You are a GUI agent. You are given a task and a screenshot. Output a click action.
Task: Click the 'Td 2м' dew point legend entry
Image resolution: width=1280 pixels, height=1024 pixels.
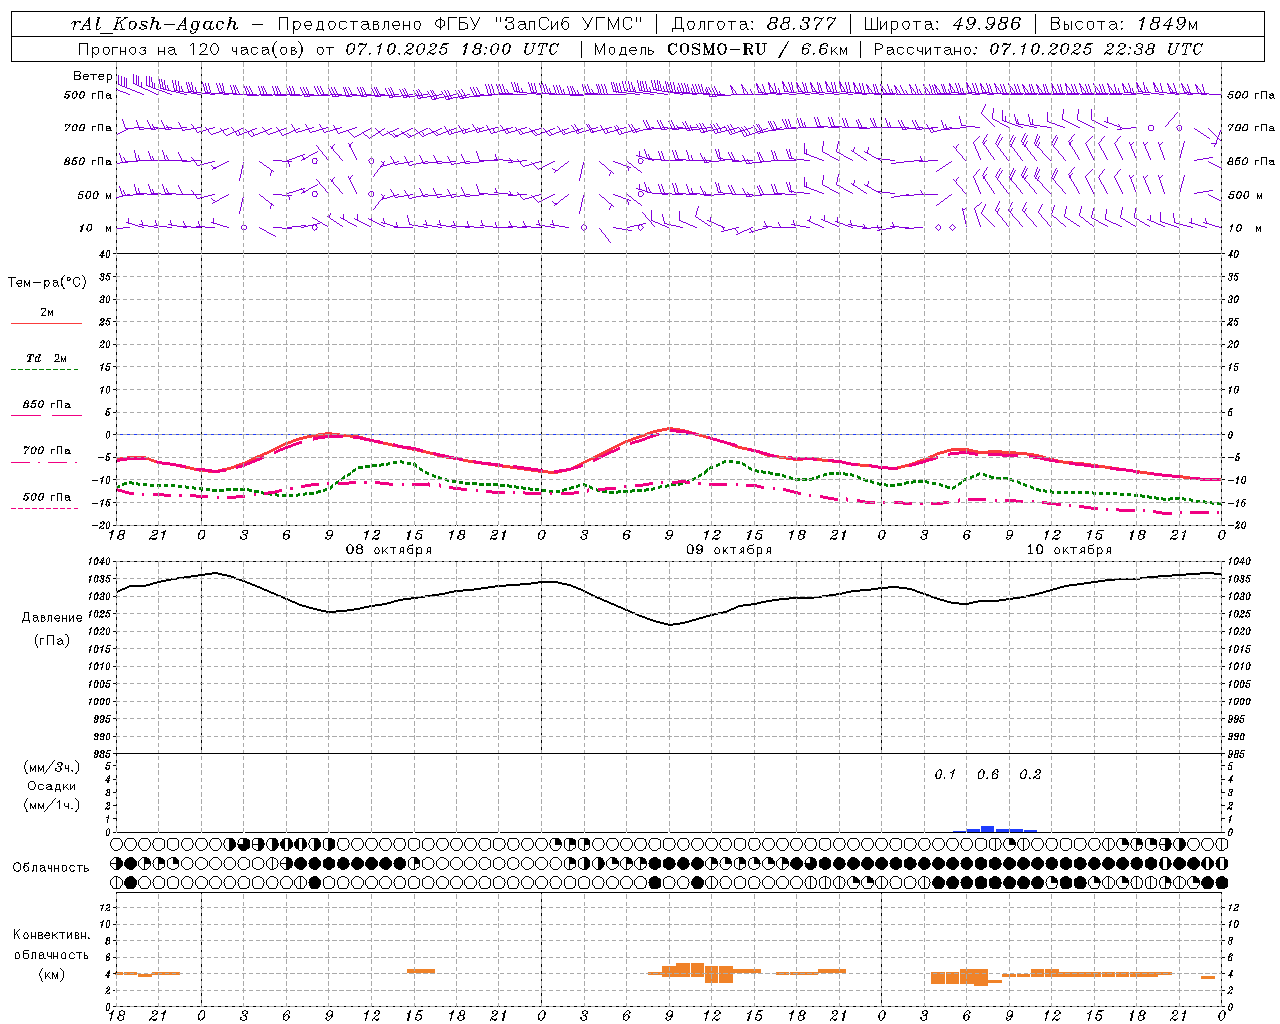coord(47,358)
